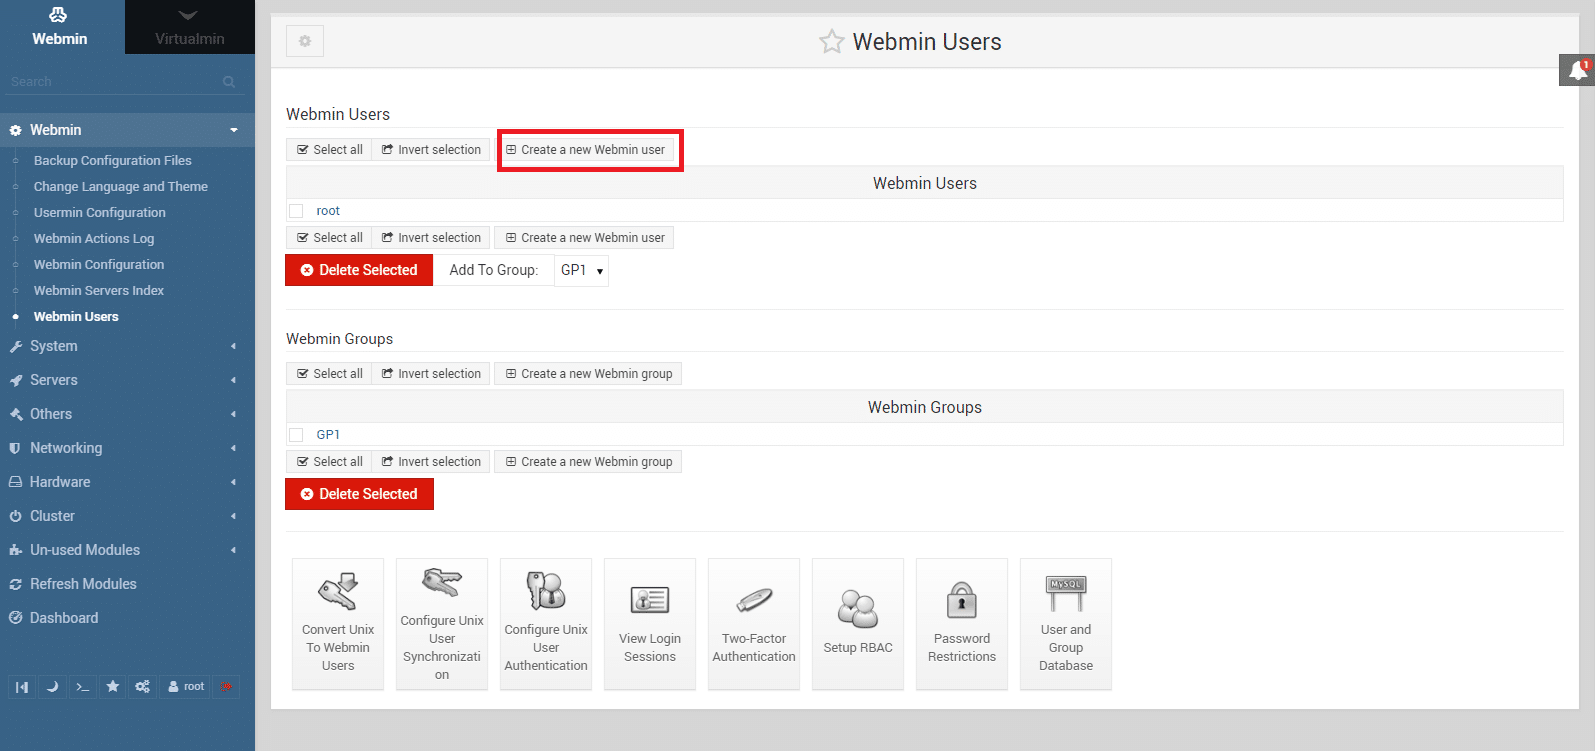Expand the Cluster sidebar section
Screen dimensions: 1595x751
coord(127,516)
